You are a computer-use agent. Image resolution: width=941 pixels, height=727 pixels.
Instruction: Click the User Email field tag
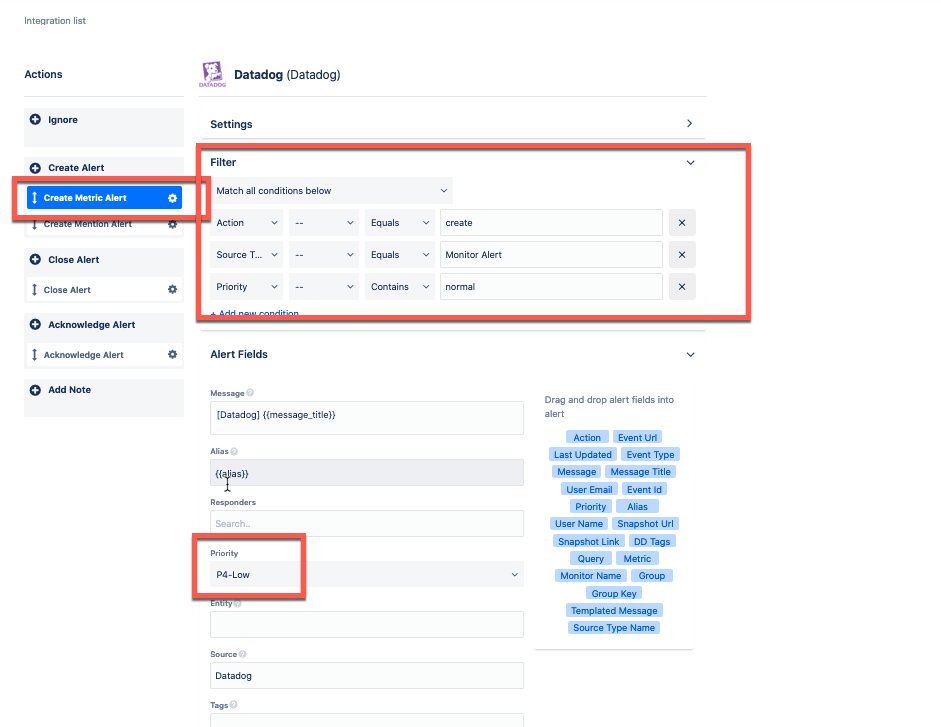coord(589,489)
